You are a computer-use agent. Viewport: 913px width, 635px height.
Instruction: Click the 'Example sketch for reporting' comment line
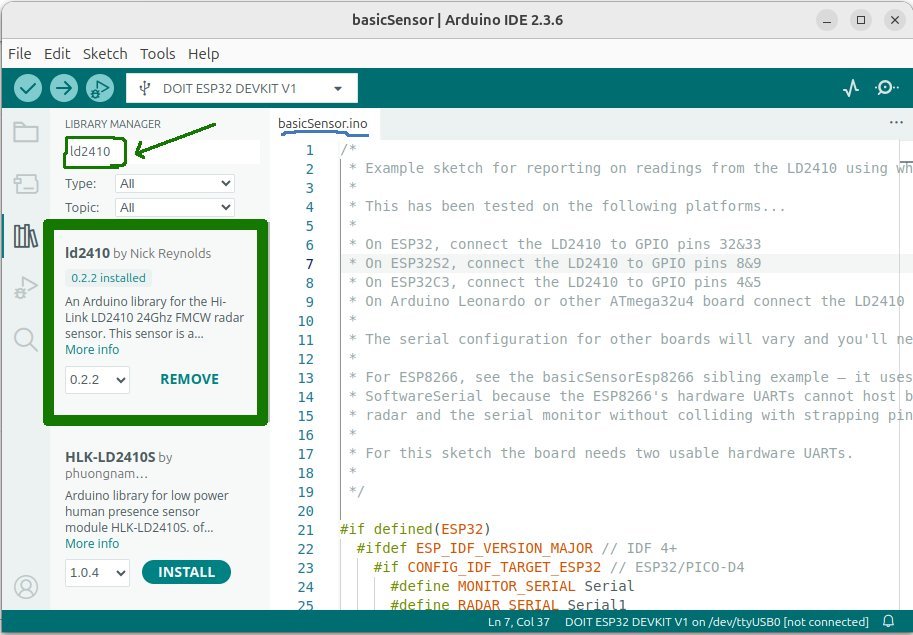631,168
